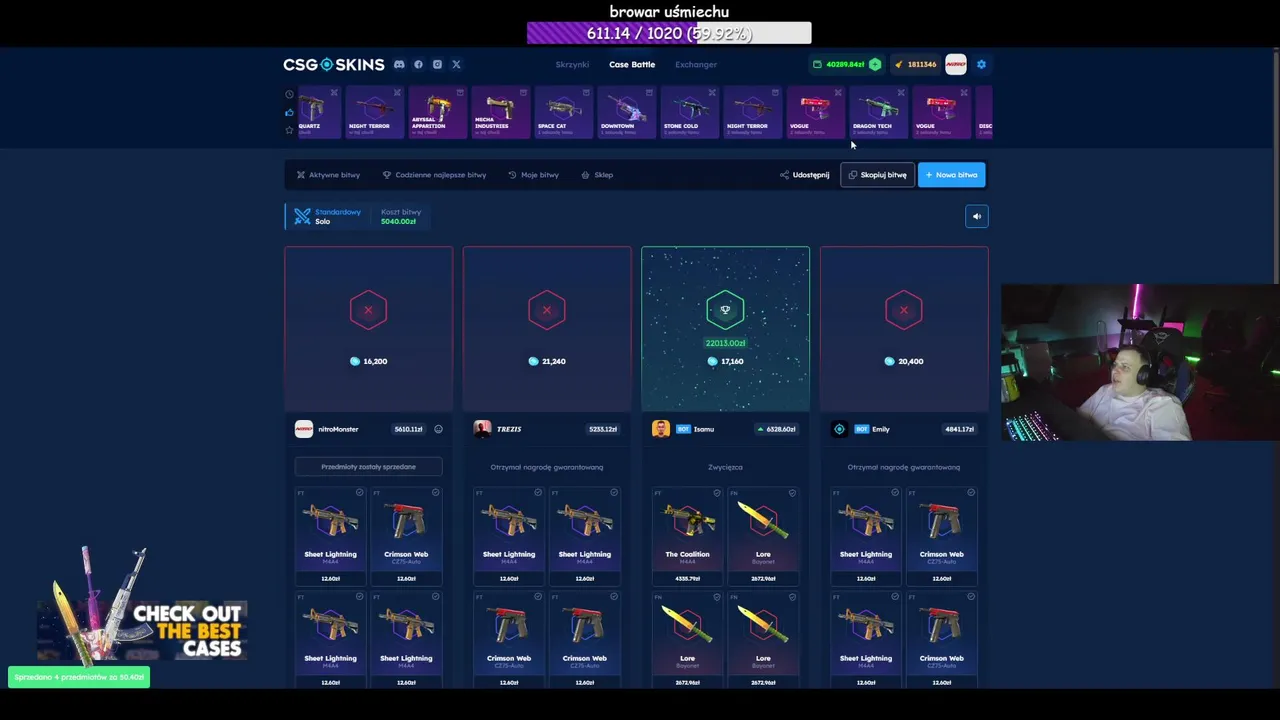Click the crossed swords Standardowy icon

(302, 216)
